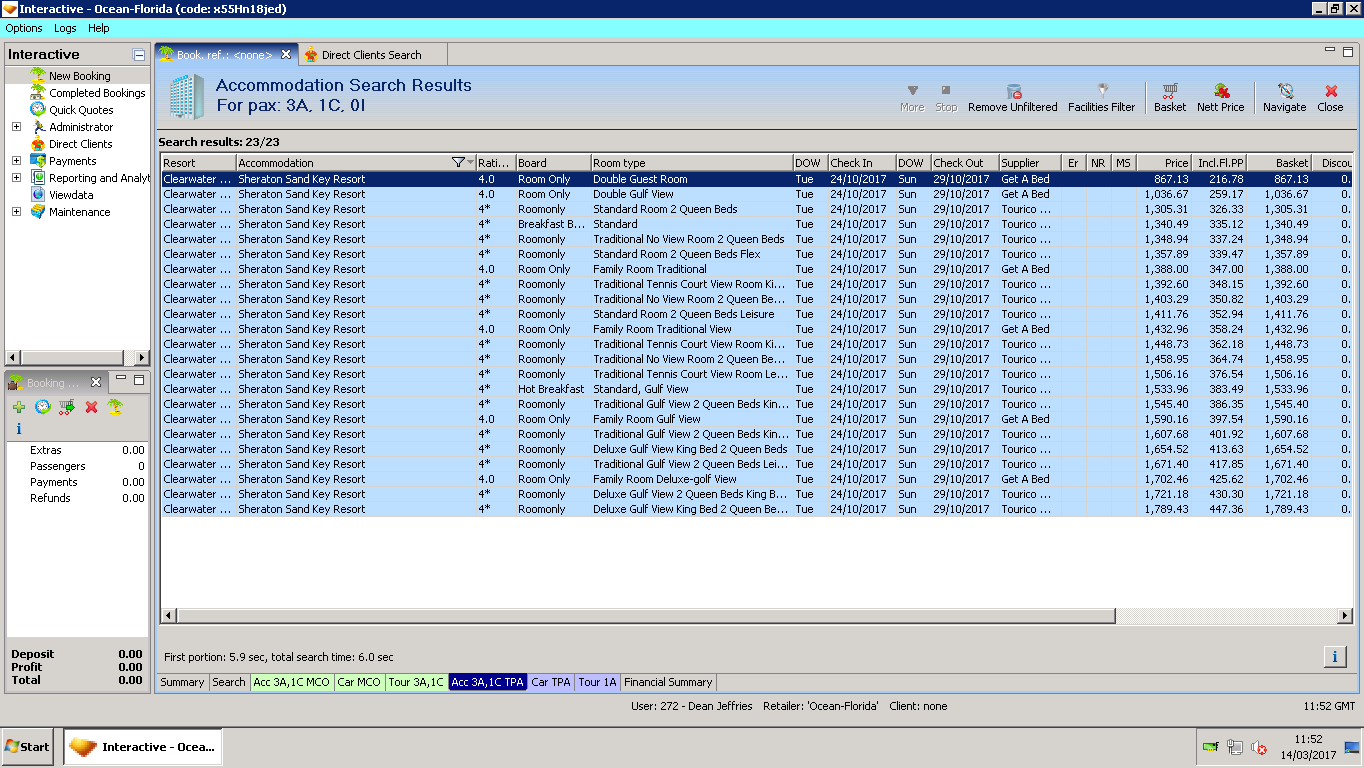Click the green plus icon in Booking panel
Viewport: 1364px width, 768px height.
[x=19, y=407]
